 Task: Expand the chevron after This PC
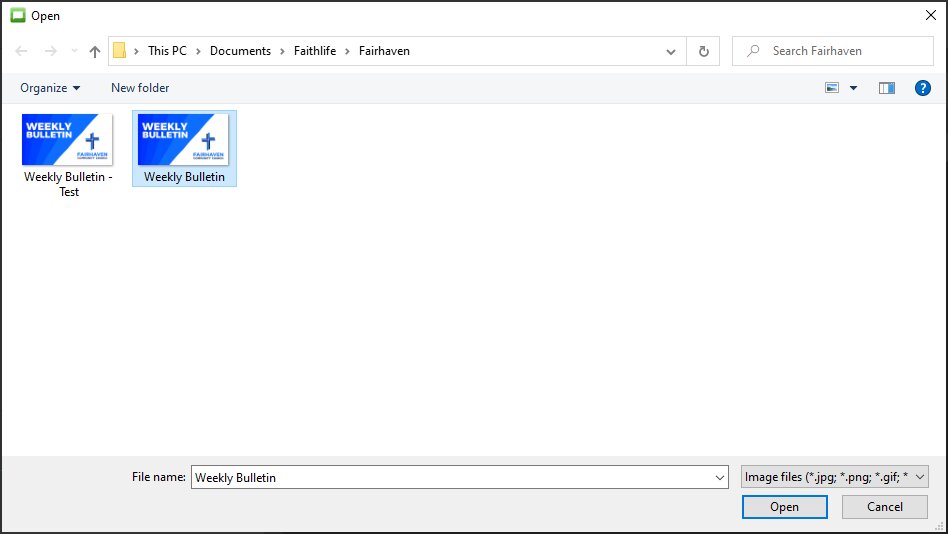point(198,51)
